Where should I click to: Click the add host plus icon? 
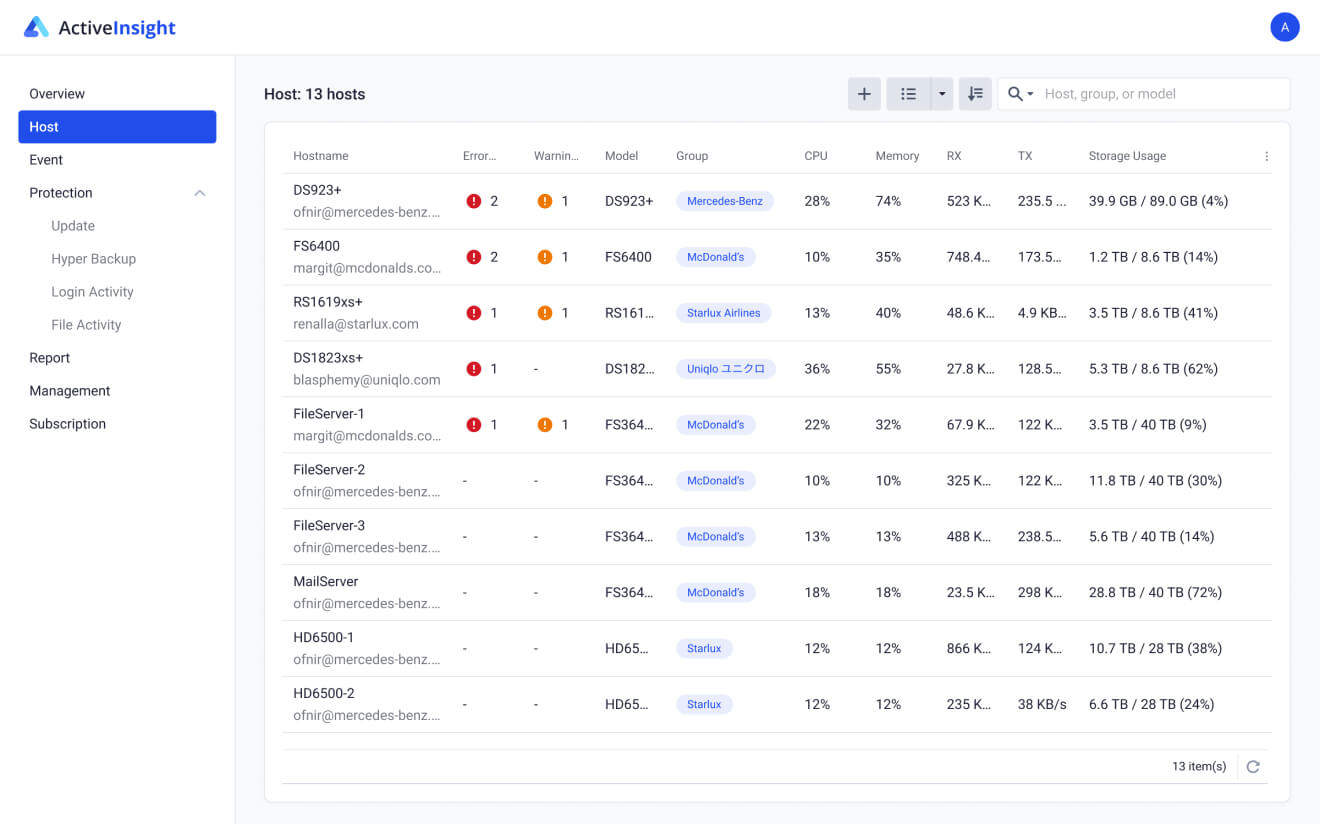tap(864, 94)
